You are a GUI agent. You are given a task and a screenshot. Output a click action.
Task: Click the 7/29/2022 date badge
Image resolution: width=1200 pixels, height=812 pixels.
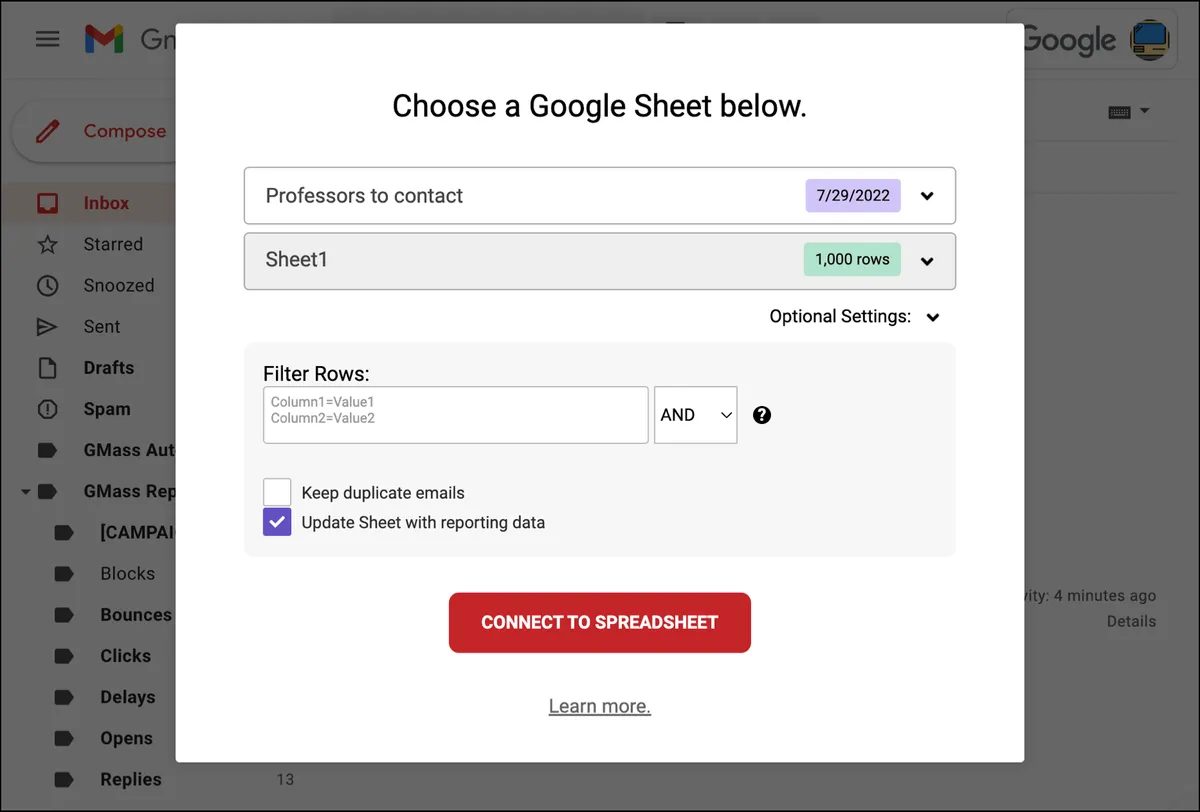coord(853,195)
